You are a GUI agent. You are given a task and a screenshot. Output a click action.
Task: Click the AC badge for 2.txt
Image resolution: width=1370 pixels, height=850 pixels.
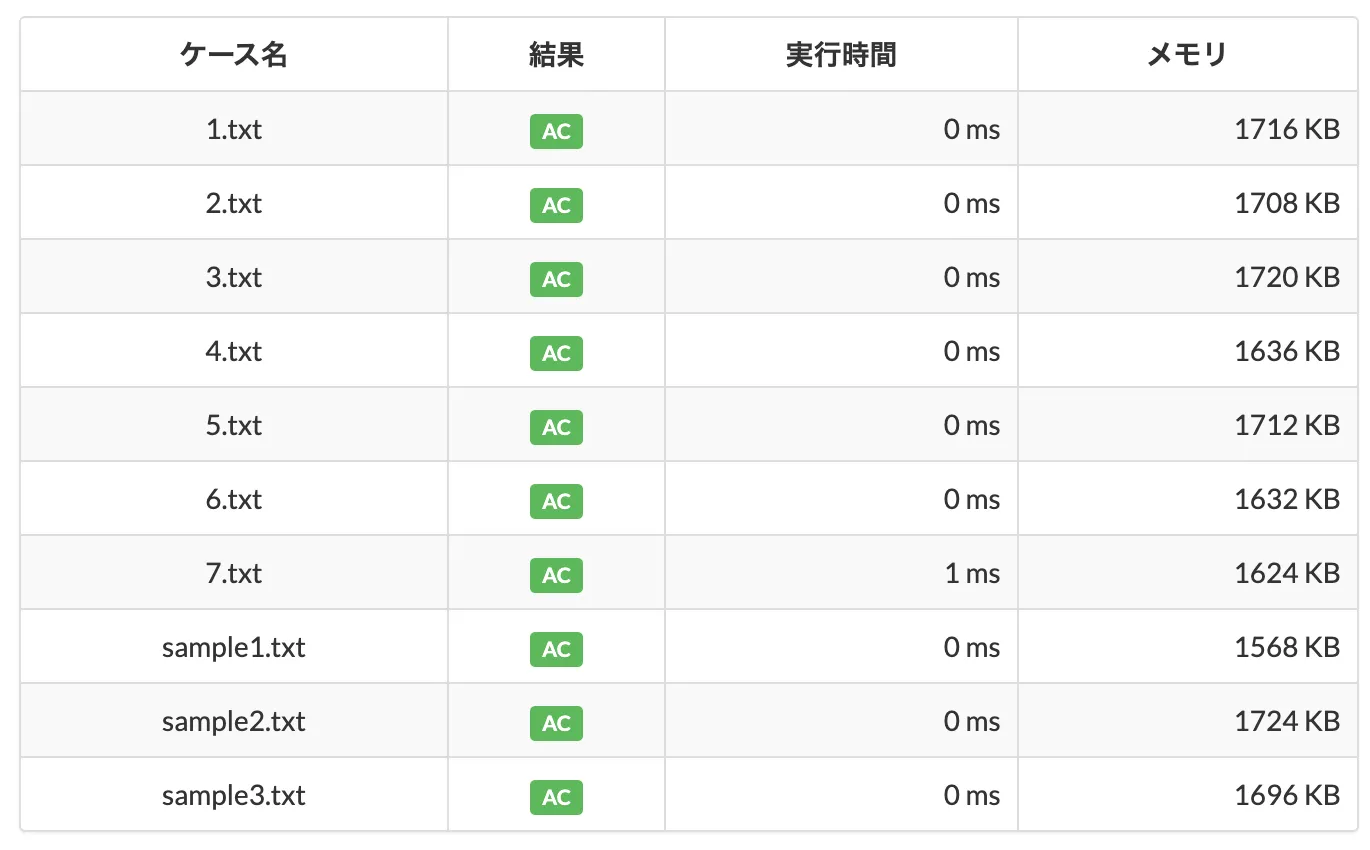point(556,205)
